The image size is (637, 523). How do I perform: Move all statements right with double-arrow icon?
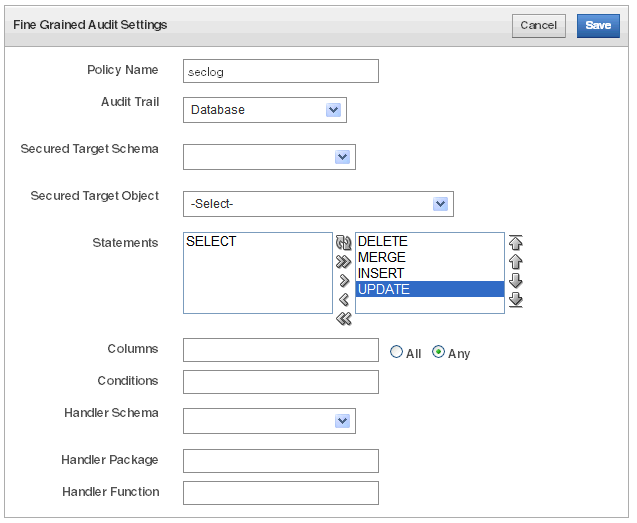point(343,262)
